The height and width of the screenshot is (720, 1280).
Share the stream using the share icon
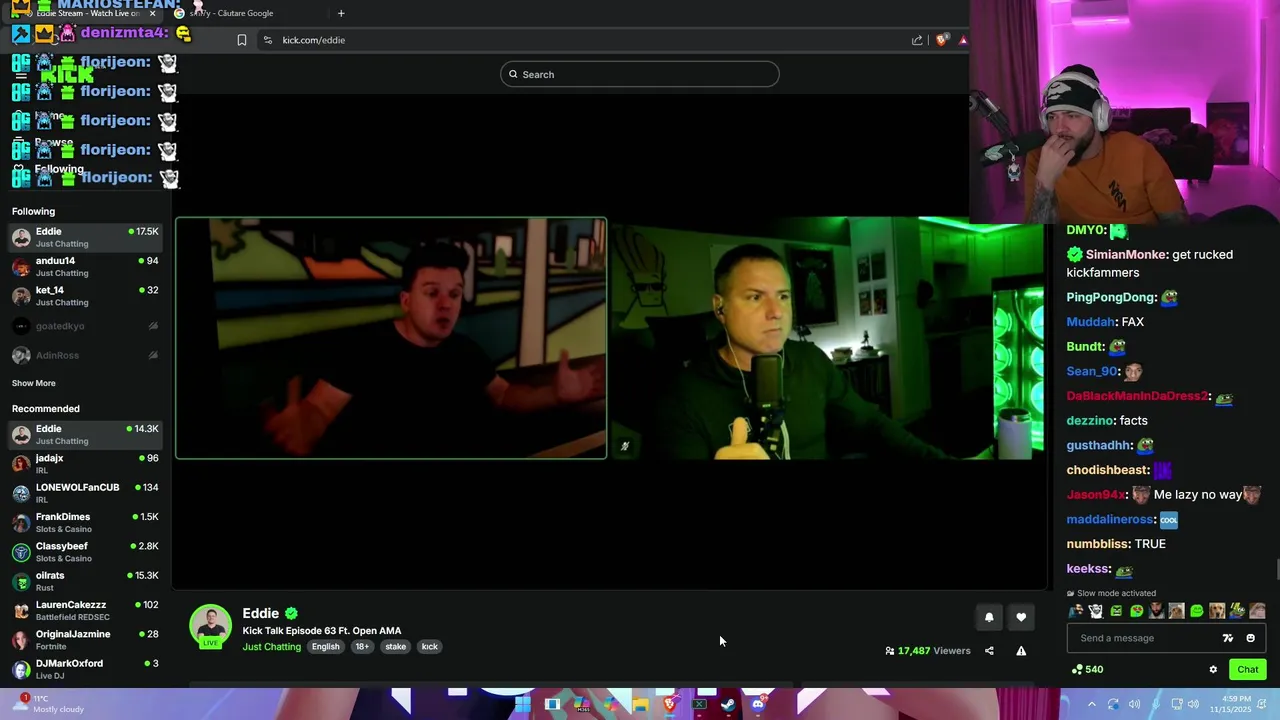coord(989,651)
